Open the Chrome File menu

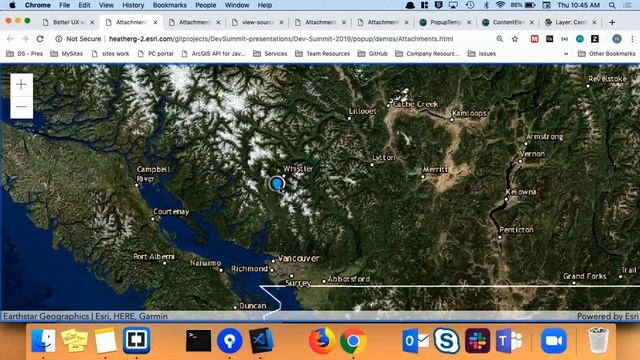[64, 5]
